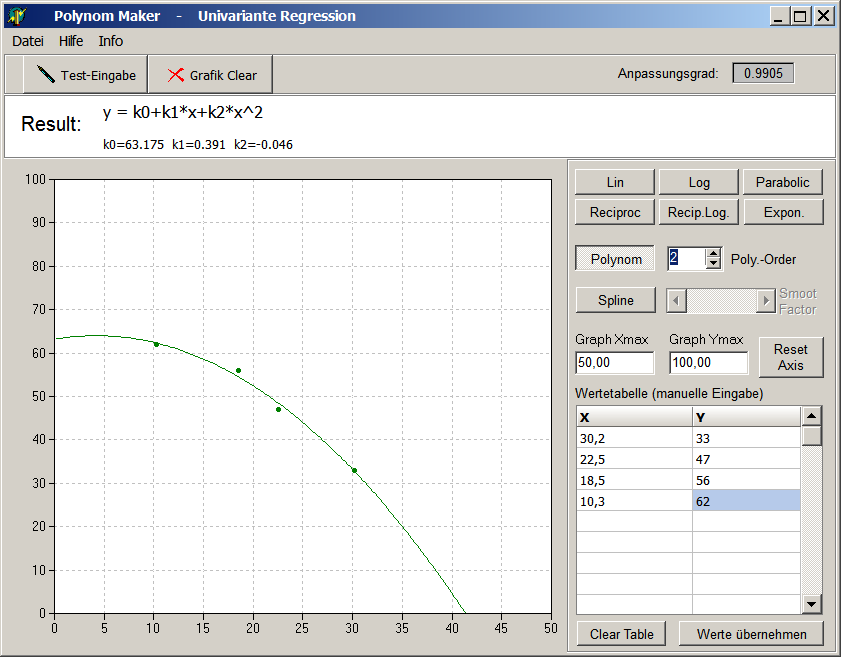Image resolution: width=841 pixels, height=657 pixels.
Task: Select the Log regression button
Action: pyautogui.click(x=699, y=182)
